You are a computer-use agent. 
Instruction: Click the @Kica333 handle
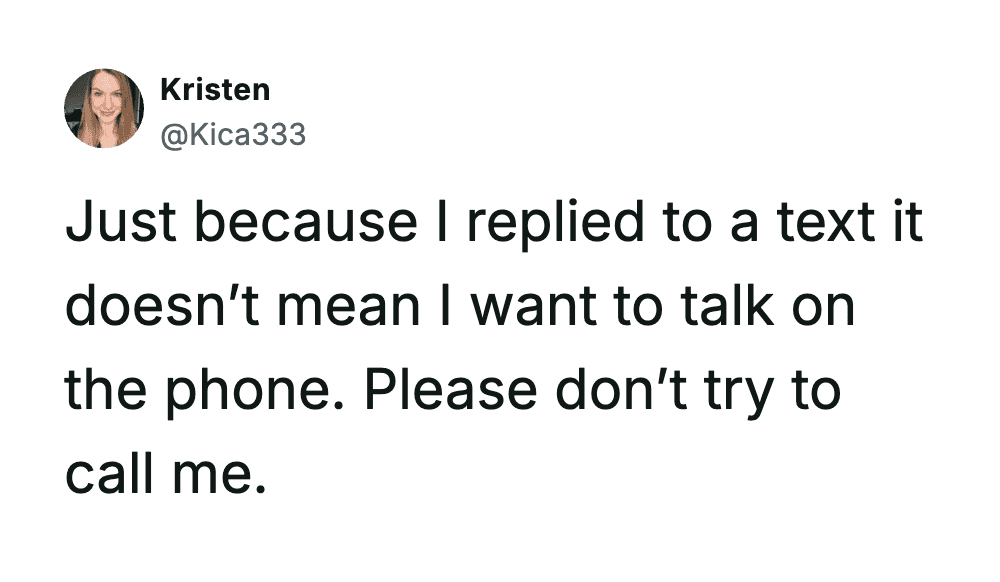(x=232, y=133)
